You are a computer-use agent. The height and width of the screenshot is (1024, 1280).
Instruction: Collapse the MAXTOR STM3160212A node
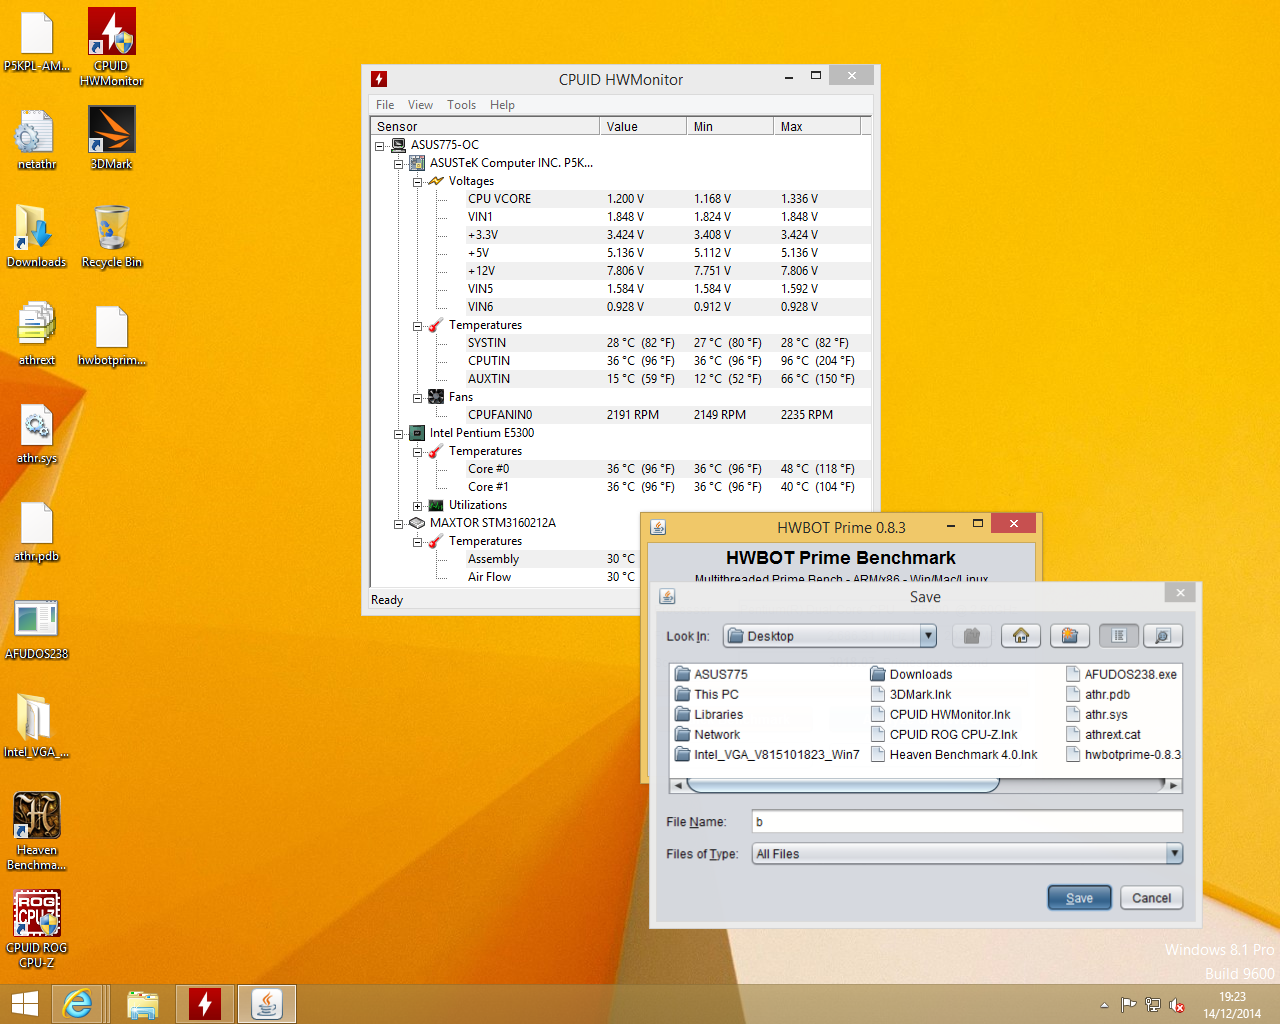(x=398, y=524)
